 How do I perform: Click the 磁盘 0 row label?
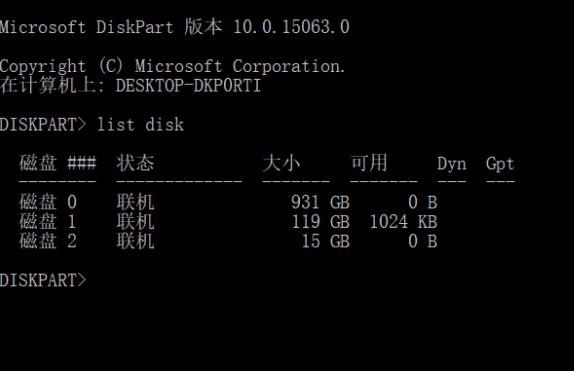48,202
